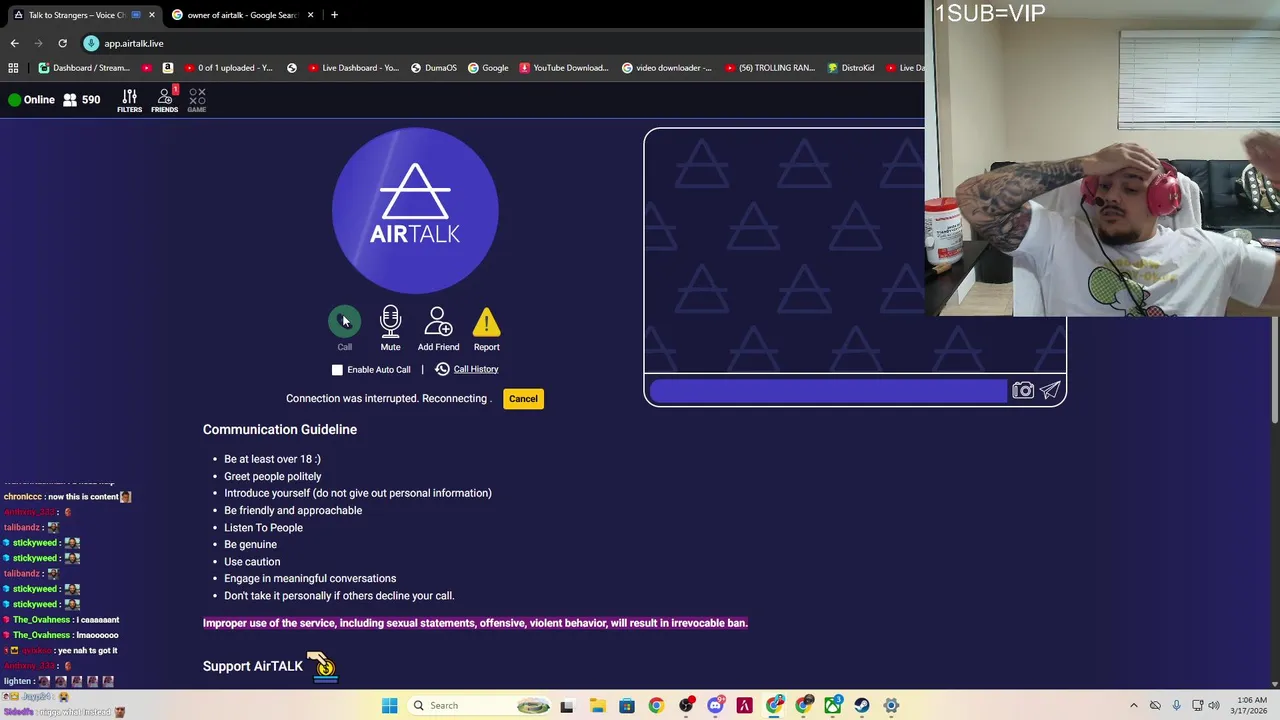Open a new browser tab

pyautogui.click(x=334, y=15)
